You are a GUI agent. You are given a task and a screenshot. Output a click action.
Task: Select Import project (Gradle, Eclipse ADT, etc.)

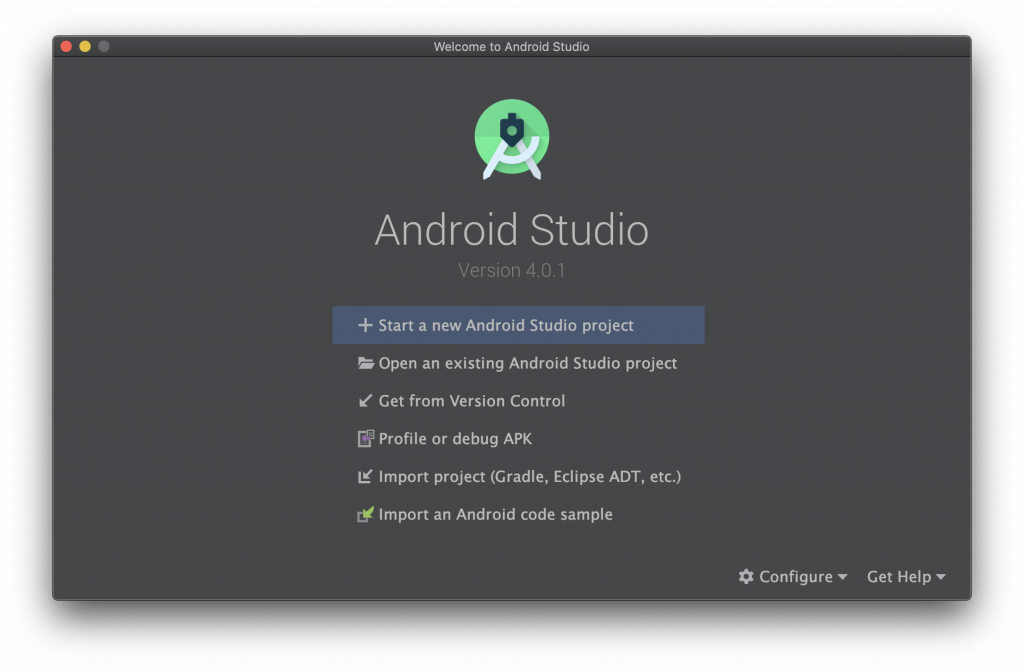pyautogui.click(x=519, y=477)
